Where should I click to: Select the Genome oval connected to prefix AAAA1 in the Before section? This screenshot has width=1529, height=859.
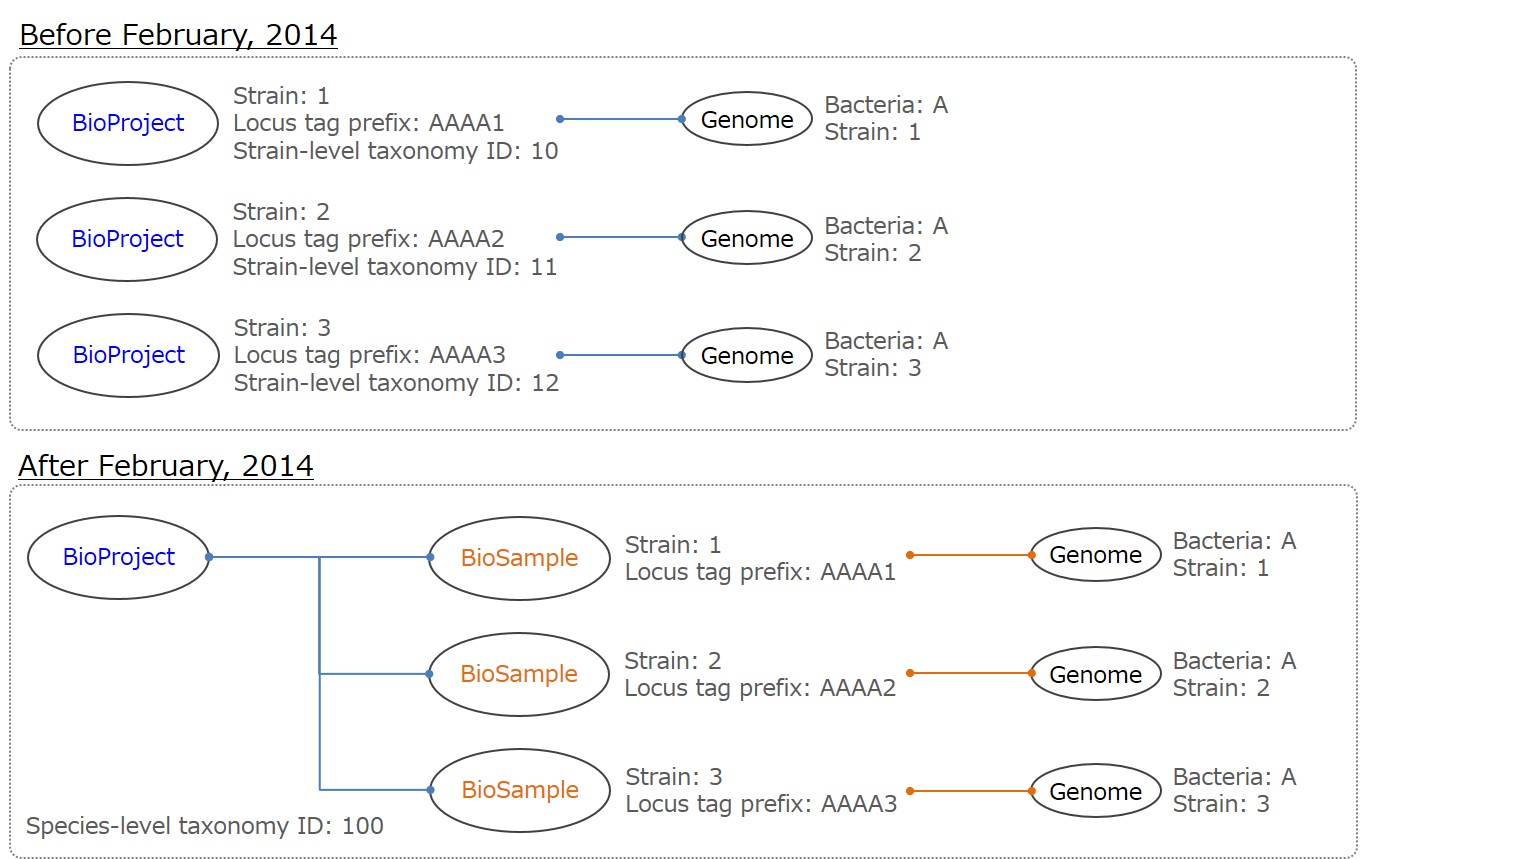point(746,120)
